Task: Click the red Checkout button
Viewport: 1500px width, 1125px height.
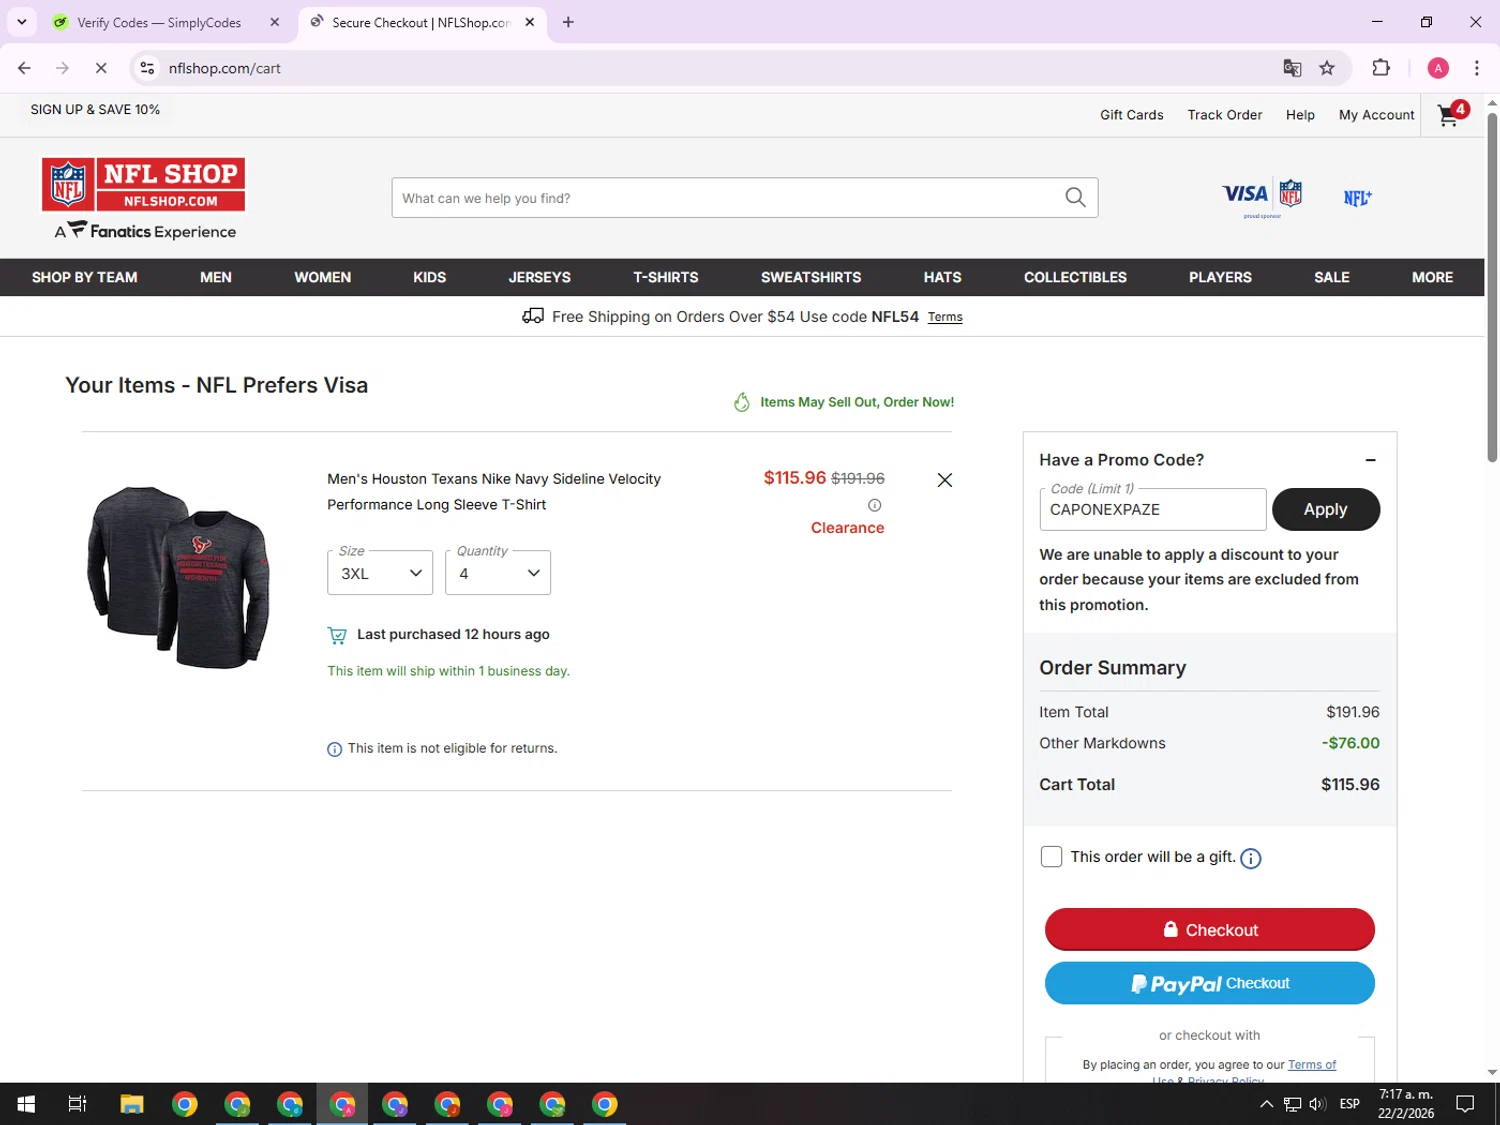Action: 1210,930
